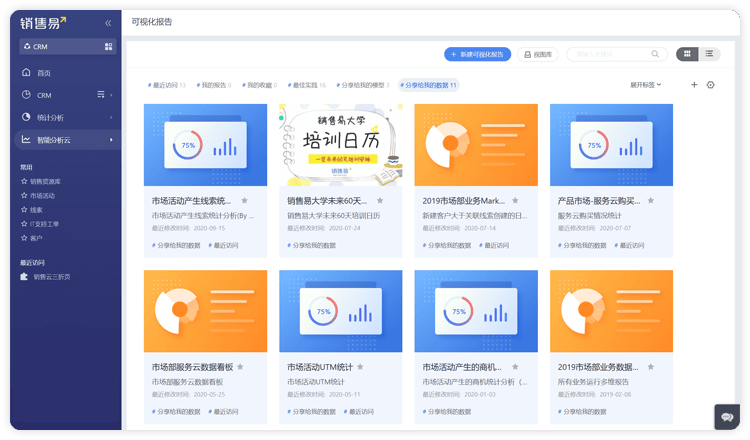Select the 最佳实践 16 tab

(x=307, y=85)
